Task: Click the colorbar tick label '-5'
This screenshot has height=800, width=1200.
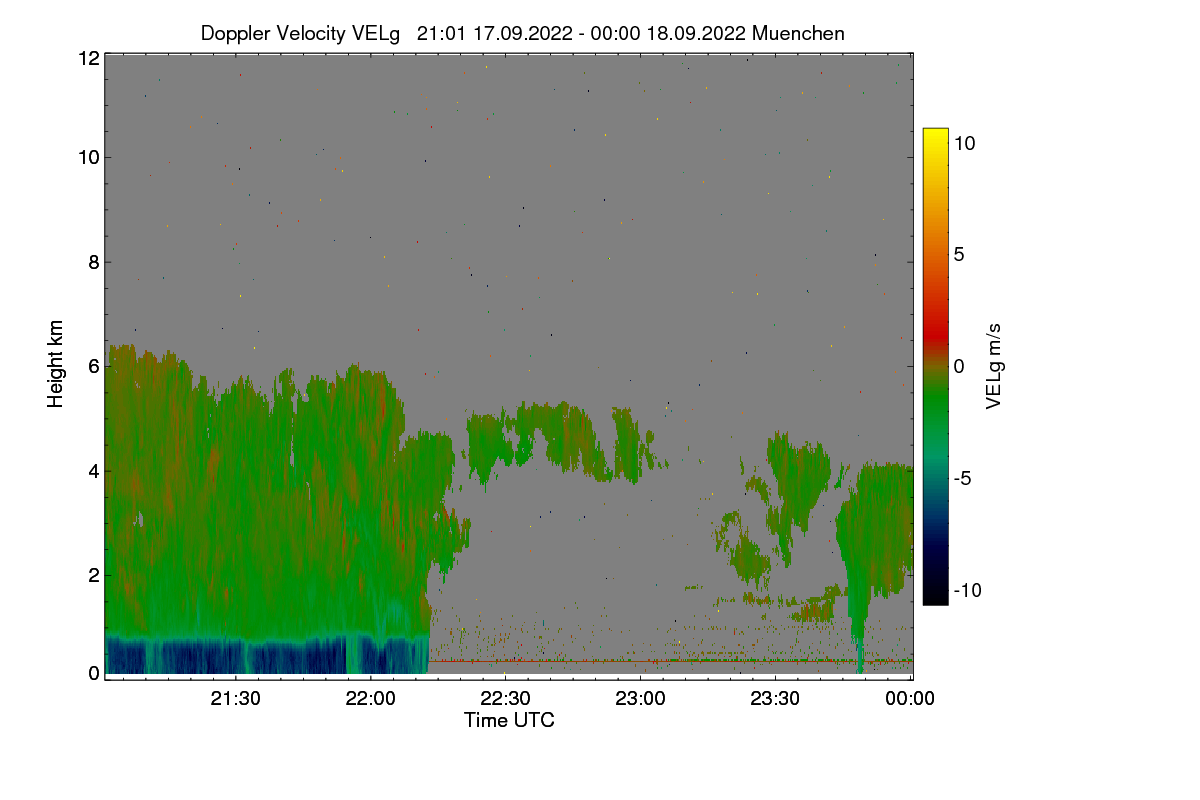Action: click(962, 478)
